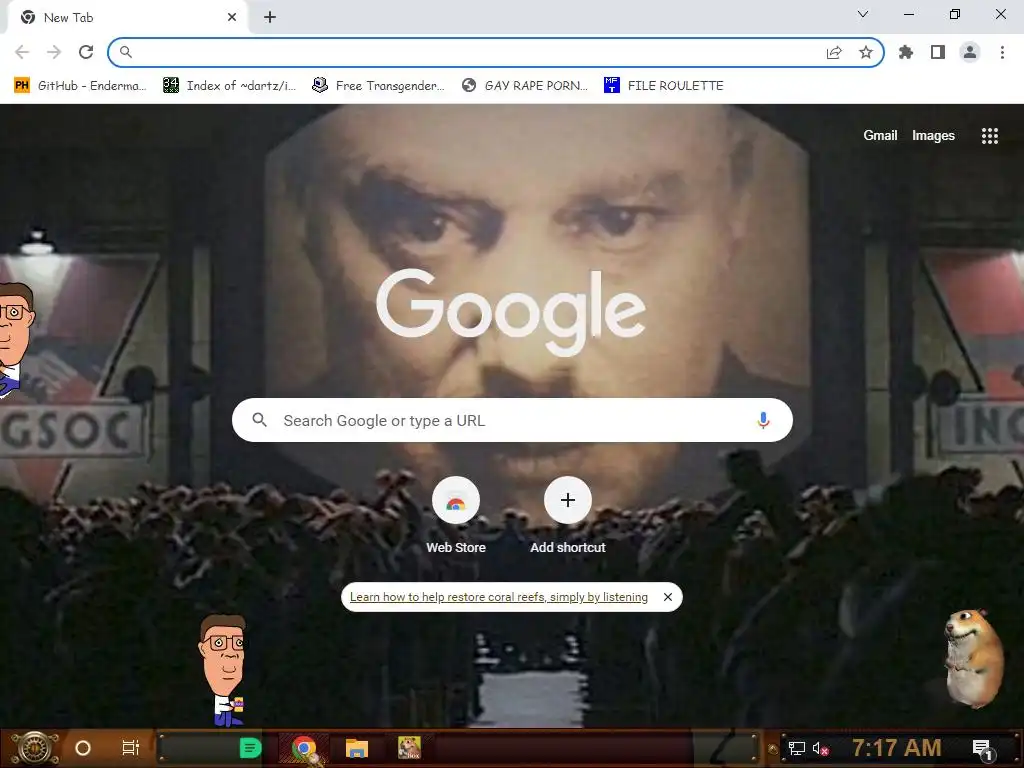Click the Cortana circle icon on taskbar
Viewport: 1024px width, 768px height.
tap(83, 748)
